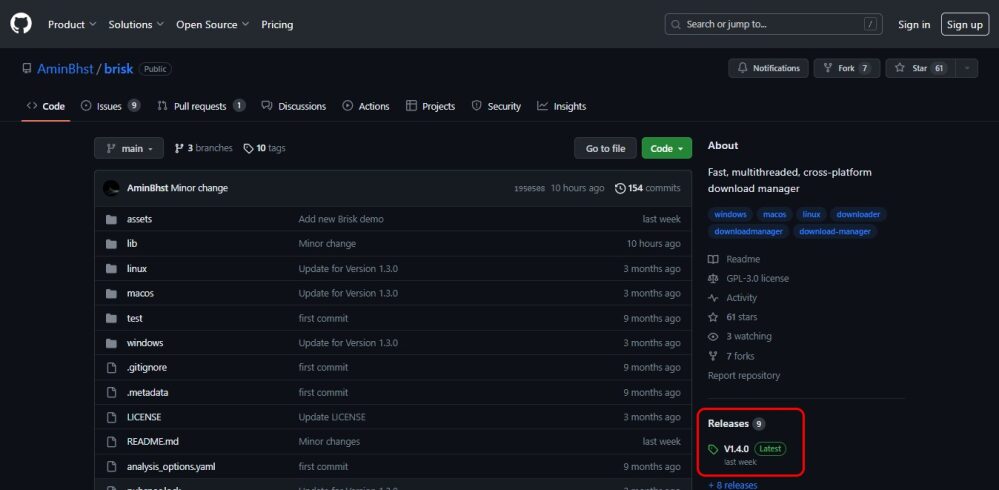Open the test folder
This screenshot has width=999, height=490.
(x=134, y=318)
